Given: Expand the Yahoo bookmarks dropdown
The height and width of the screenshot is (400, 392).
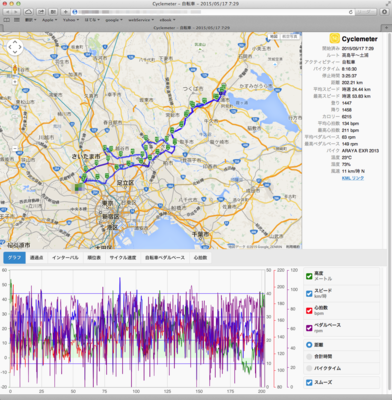Looking at the screenshot, I should point(71,20).
